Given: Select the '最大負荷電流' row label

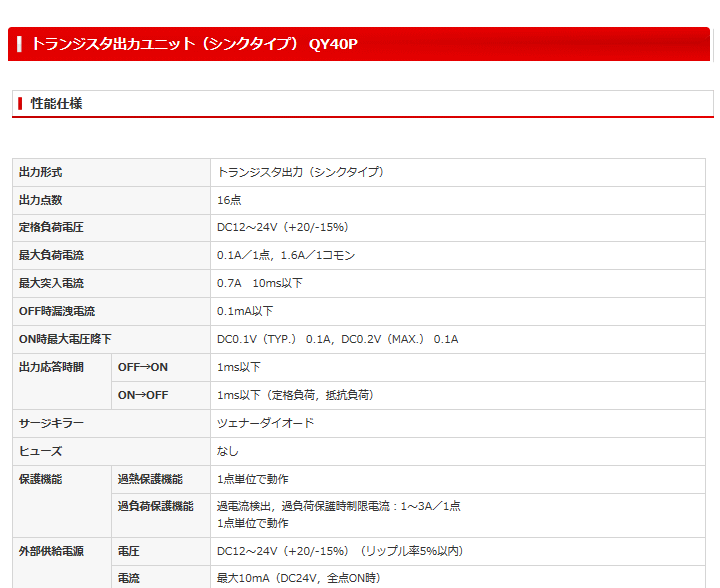Looking at the screenshot, I should 51,256.
